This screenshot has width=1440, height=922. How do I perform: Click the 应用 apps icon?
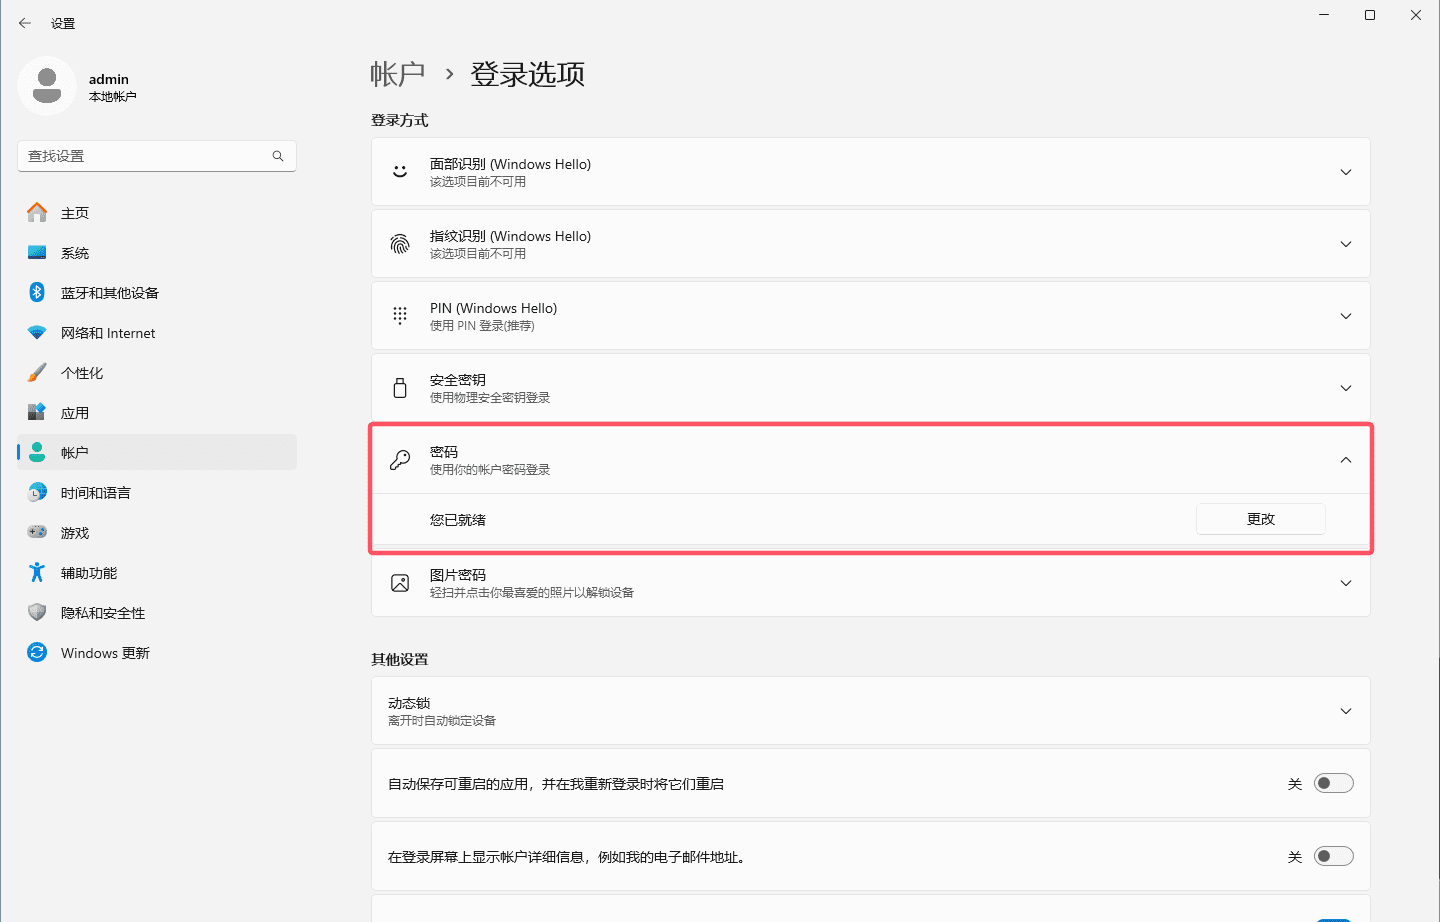coord(37,412)
